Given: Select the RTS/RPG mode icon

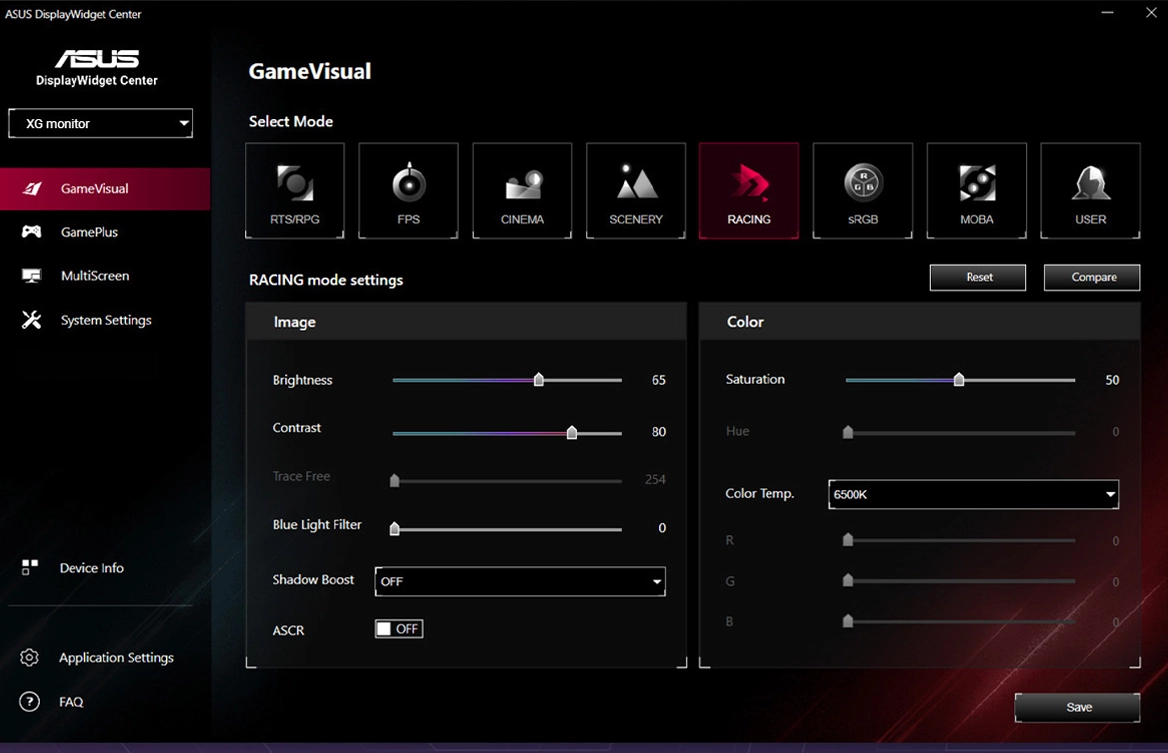Looking at the screenshot, I should pyautogui.click(x=295, y=190).
